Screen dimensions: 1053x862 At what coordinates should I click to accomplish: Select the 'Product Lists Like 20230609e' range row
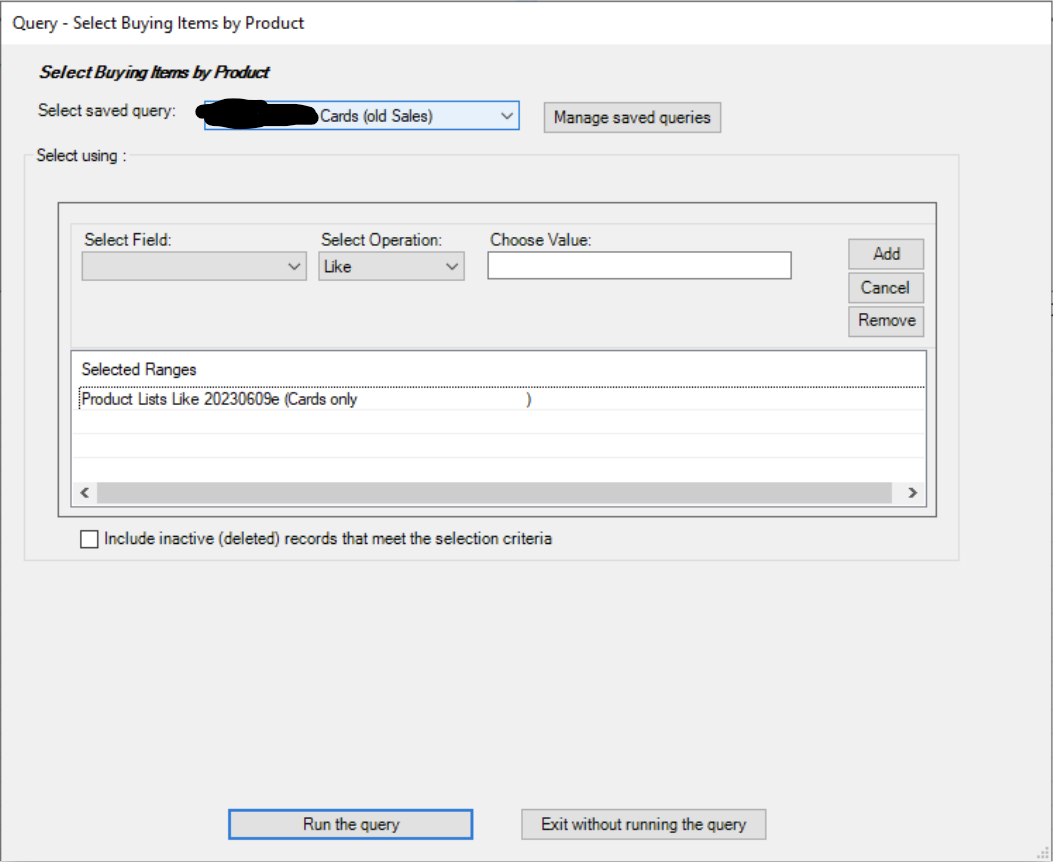click(x=501, y=399)
